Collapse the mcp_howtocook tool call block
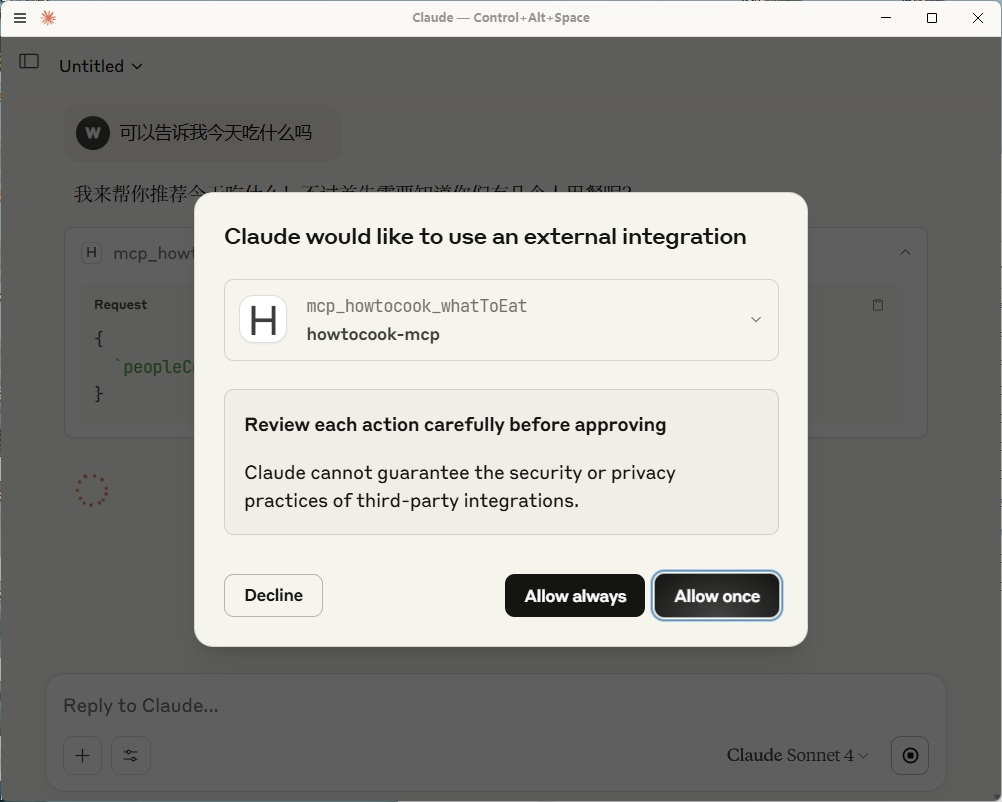This screenshot has height=802, width=1002. point(905,253)
